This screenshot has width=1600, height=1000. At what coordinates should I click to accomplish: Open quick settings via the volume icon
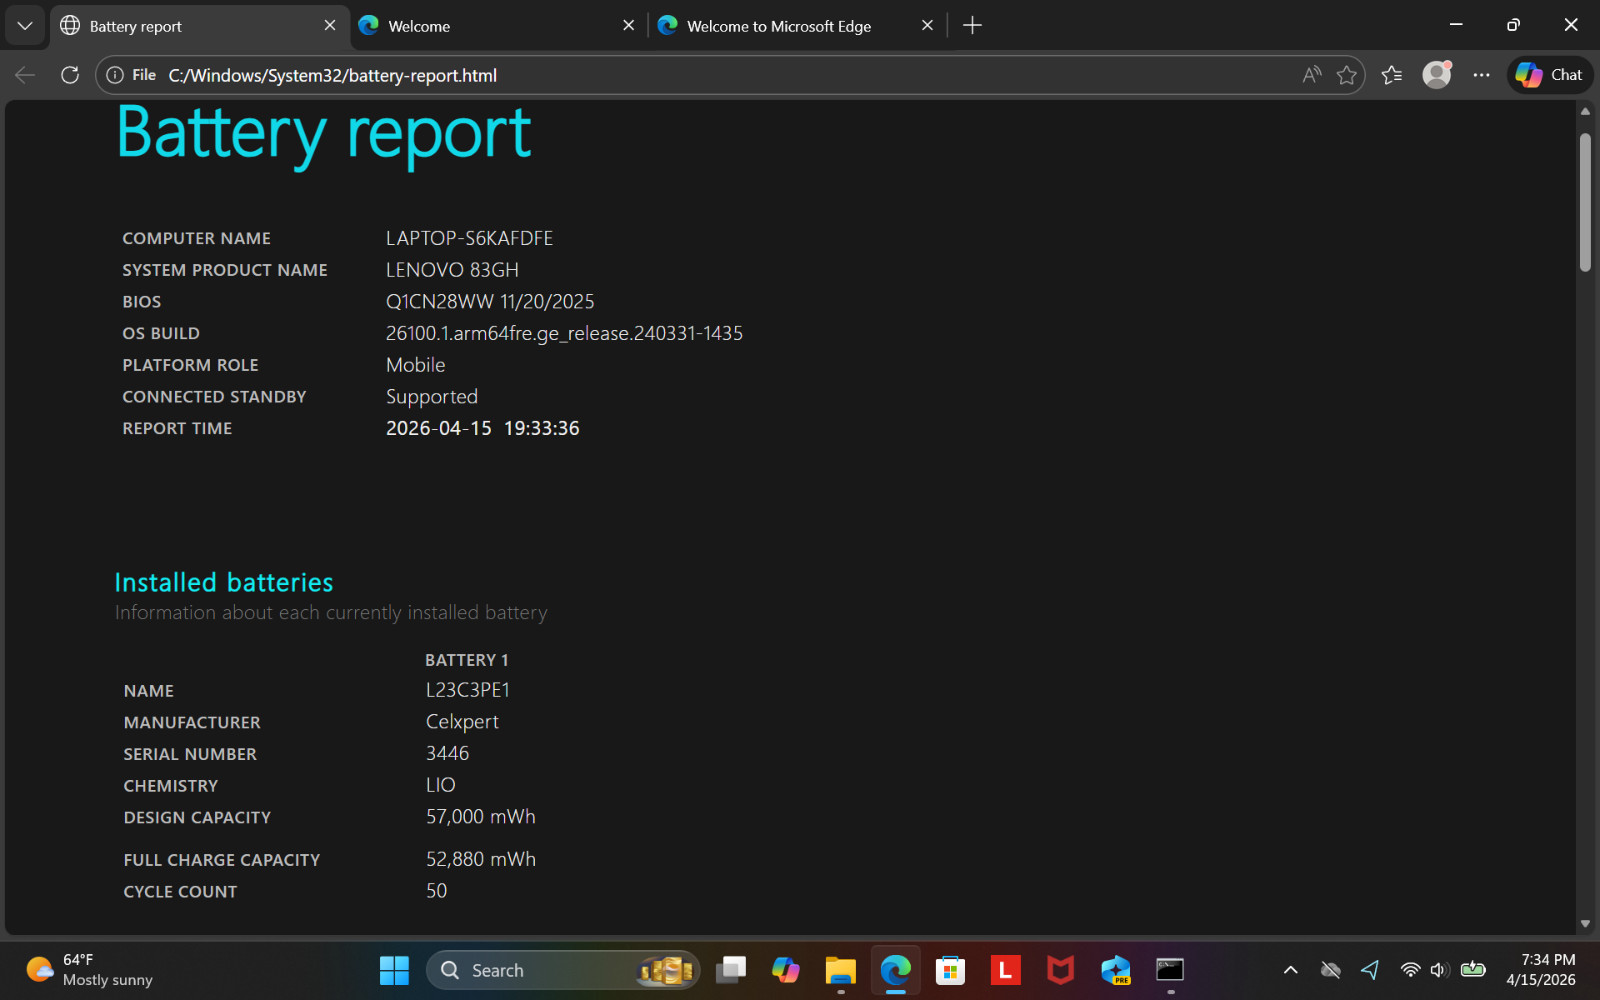point(1440,970)
